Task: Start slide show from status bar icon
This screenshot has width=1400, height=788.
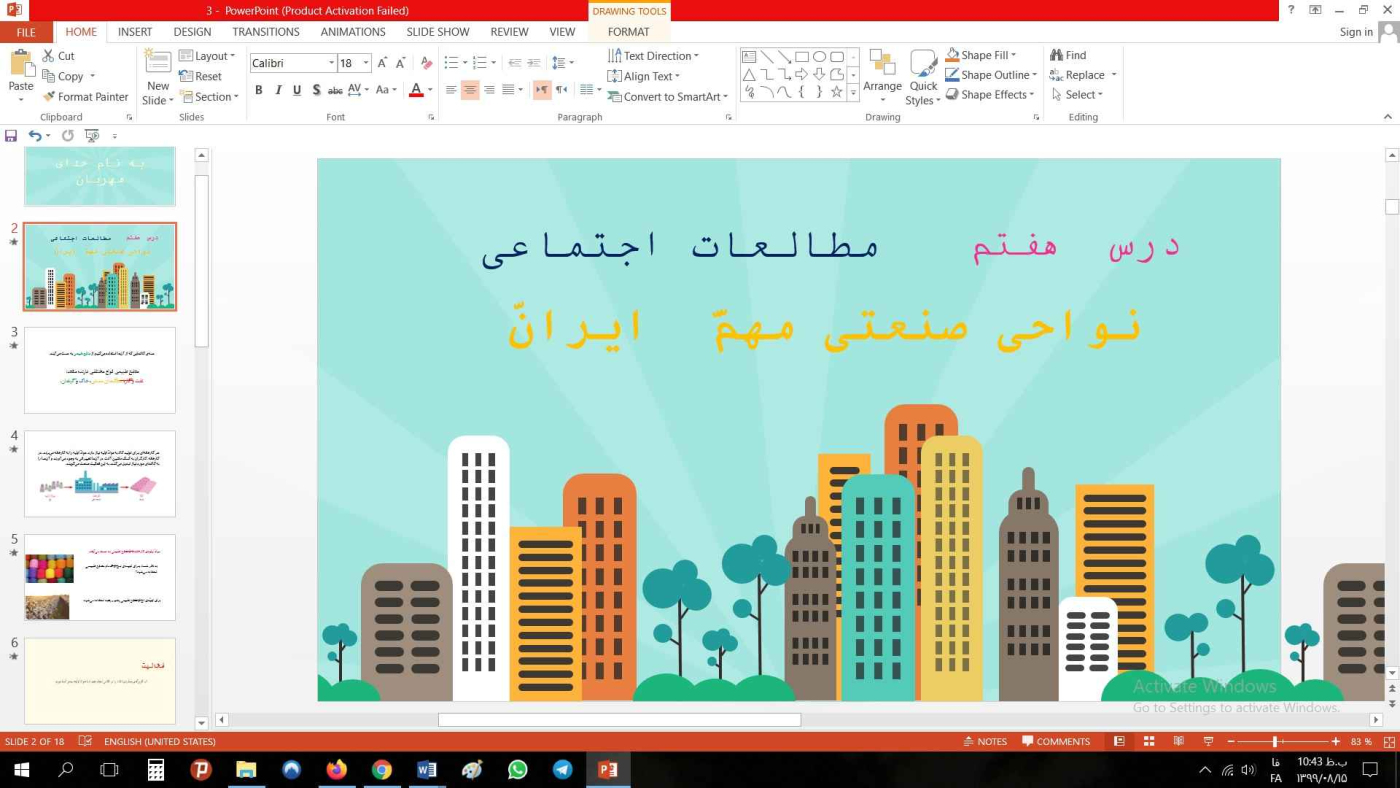Action: pyautogui.click(x=1208, y=742)
